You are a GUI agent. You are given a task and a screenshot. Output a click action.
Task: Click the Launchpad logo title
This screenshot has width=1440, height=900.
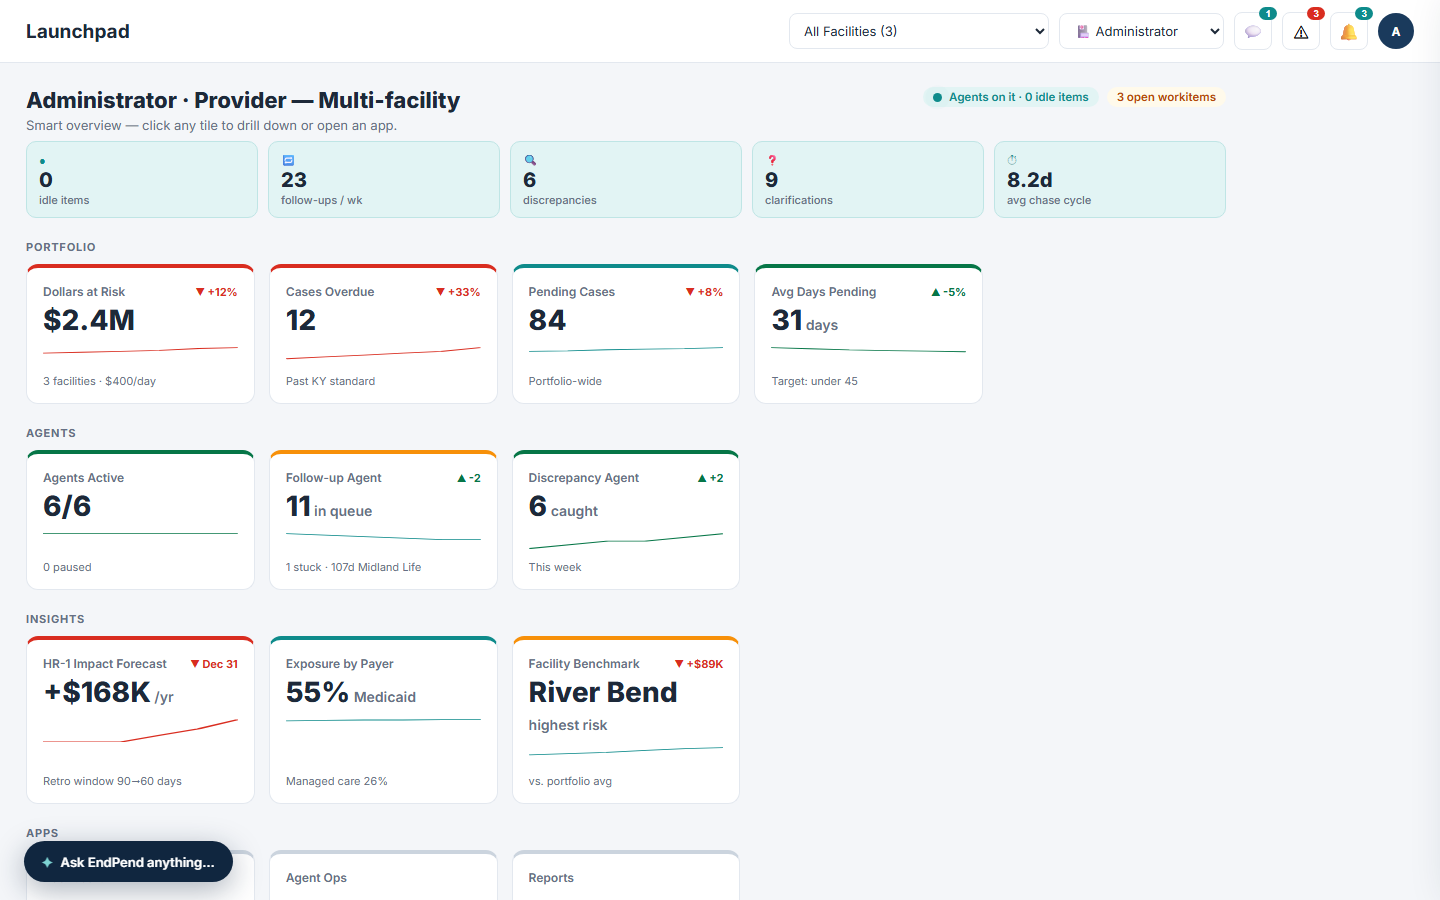[78, 31]
